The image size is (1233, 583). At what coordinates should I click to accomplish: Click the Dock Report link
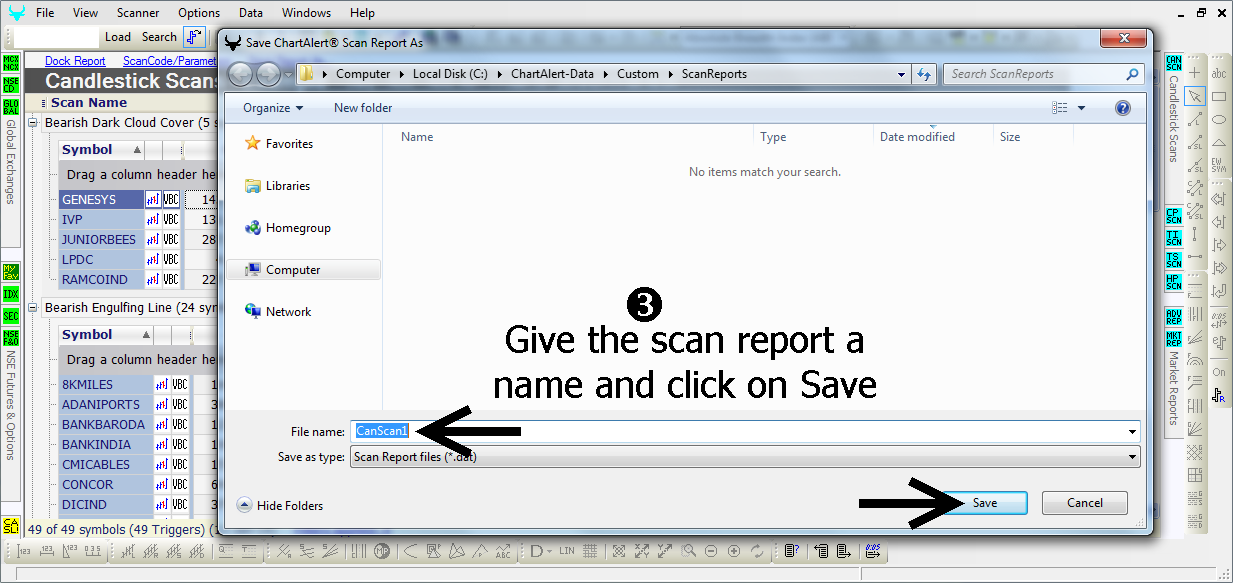(75, 61)
